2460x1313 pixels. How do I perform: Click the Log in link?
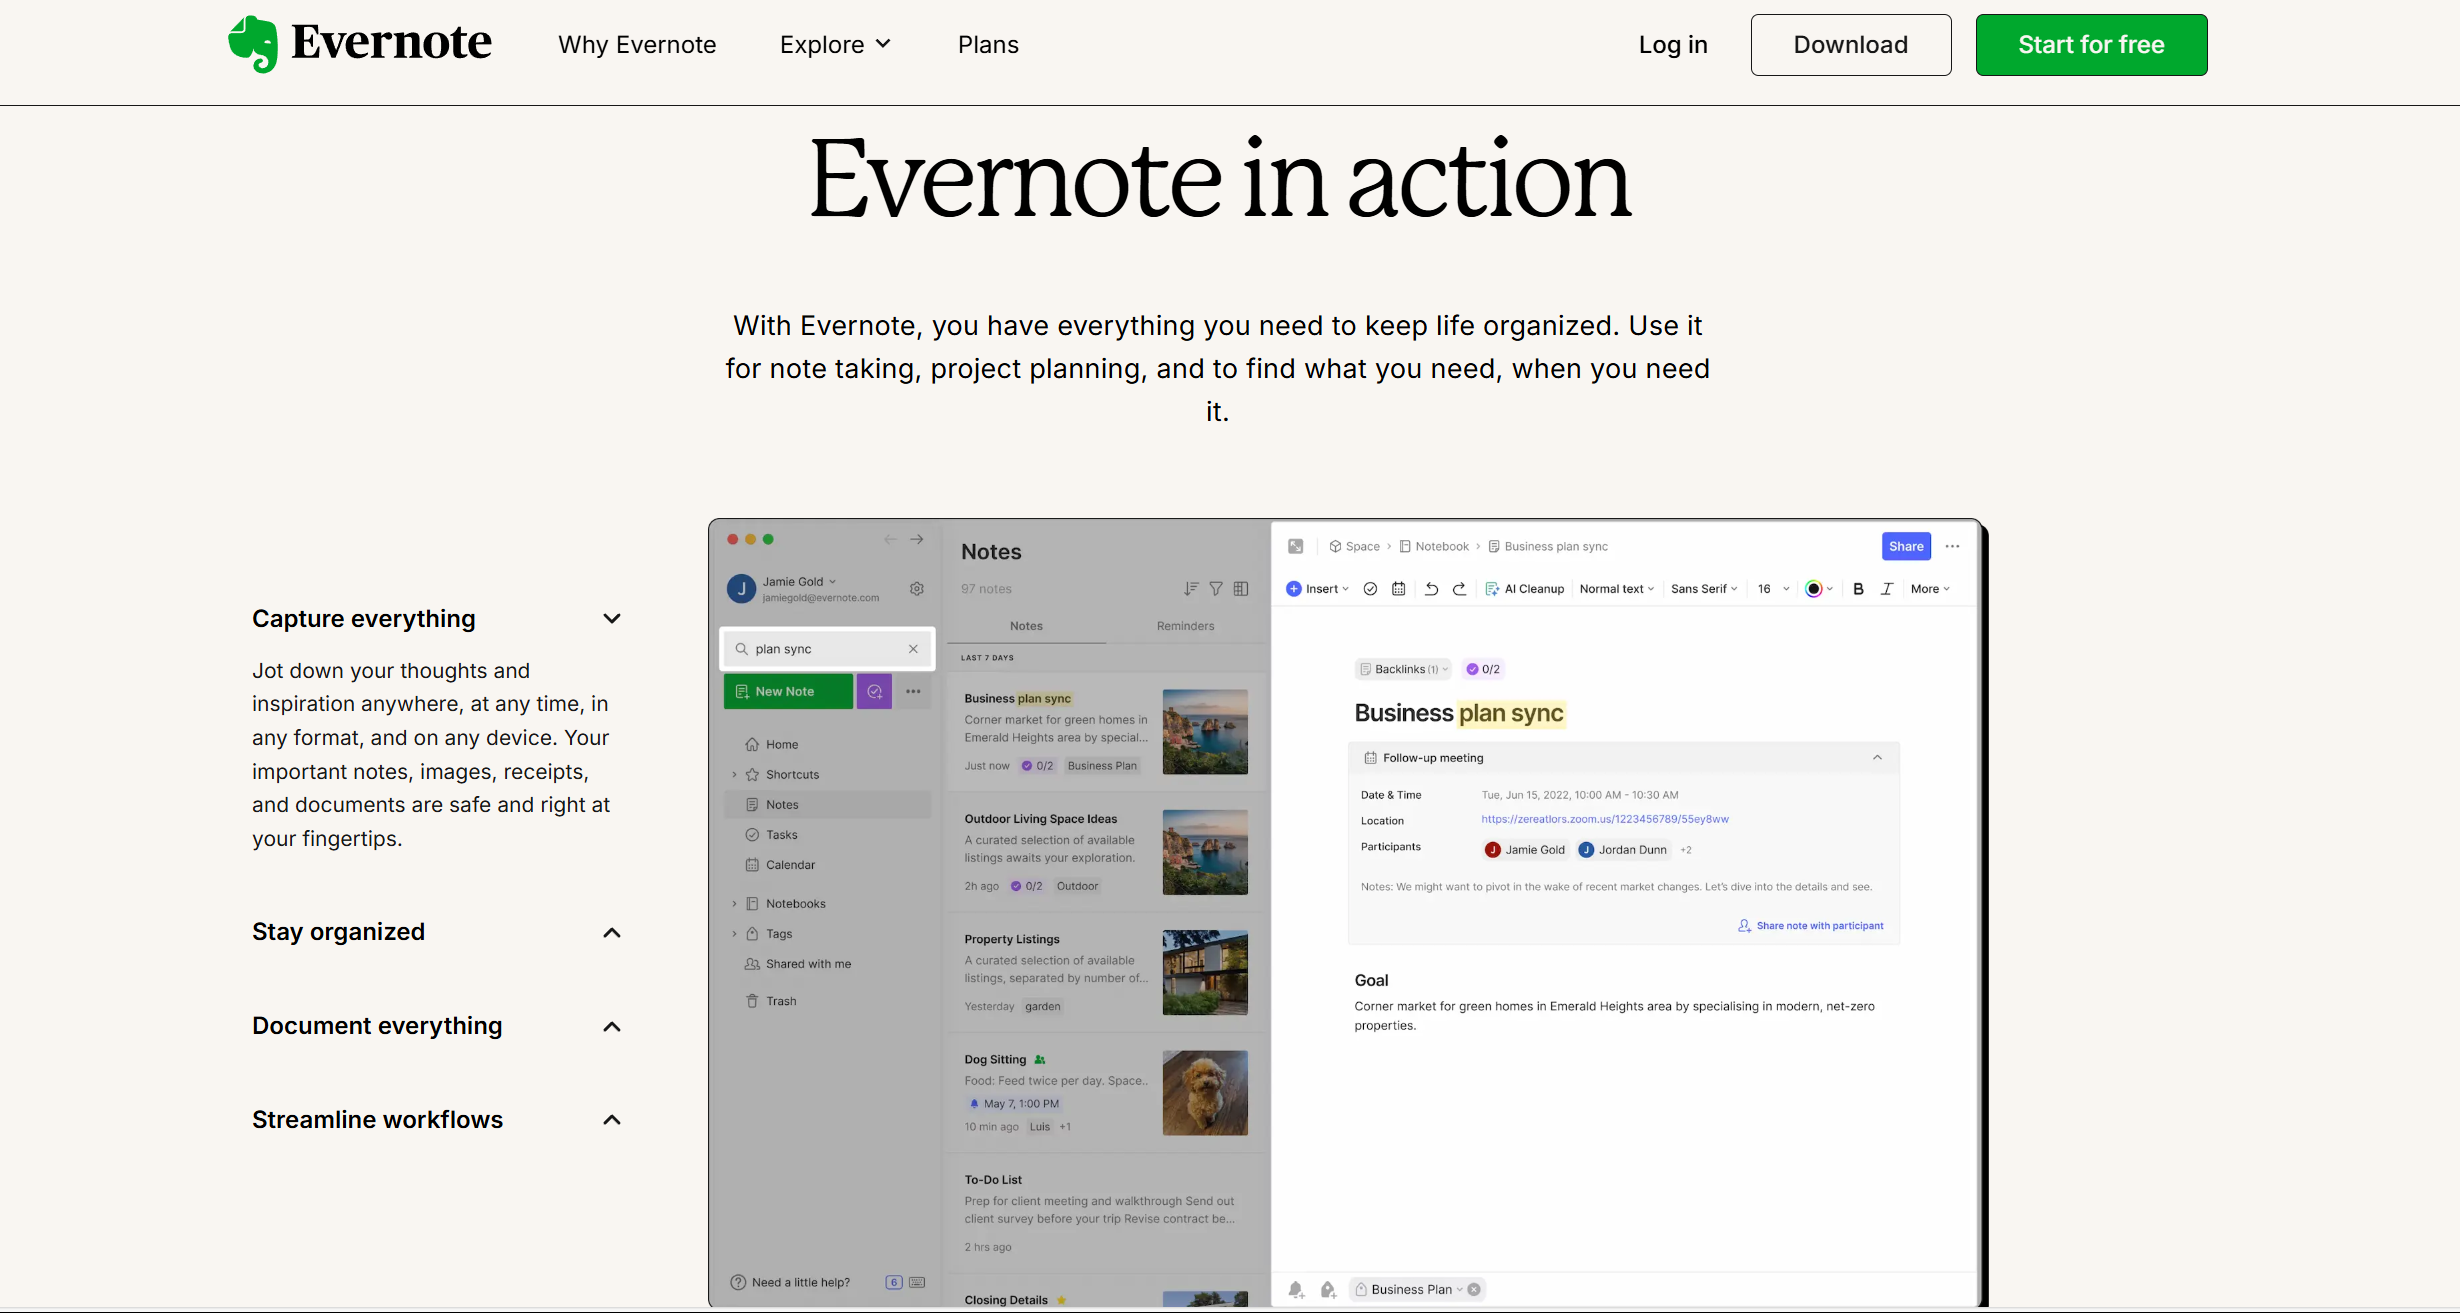pos(1672,45)
